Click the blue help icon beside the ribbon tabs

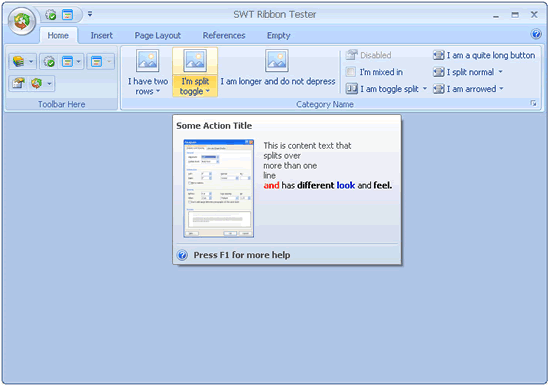(x=536, y=34)
